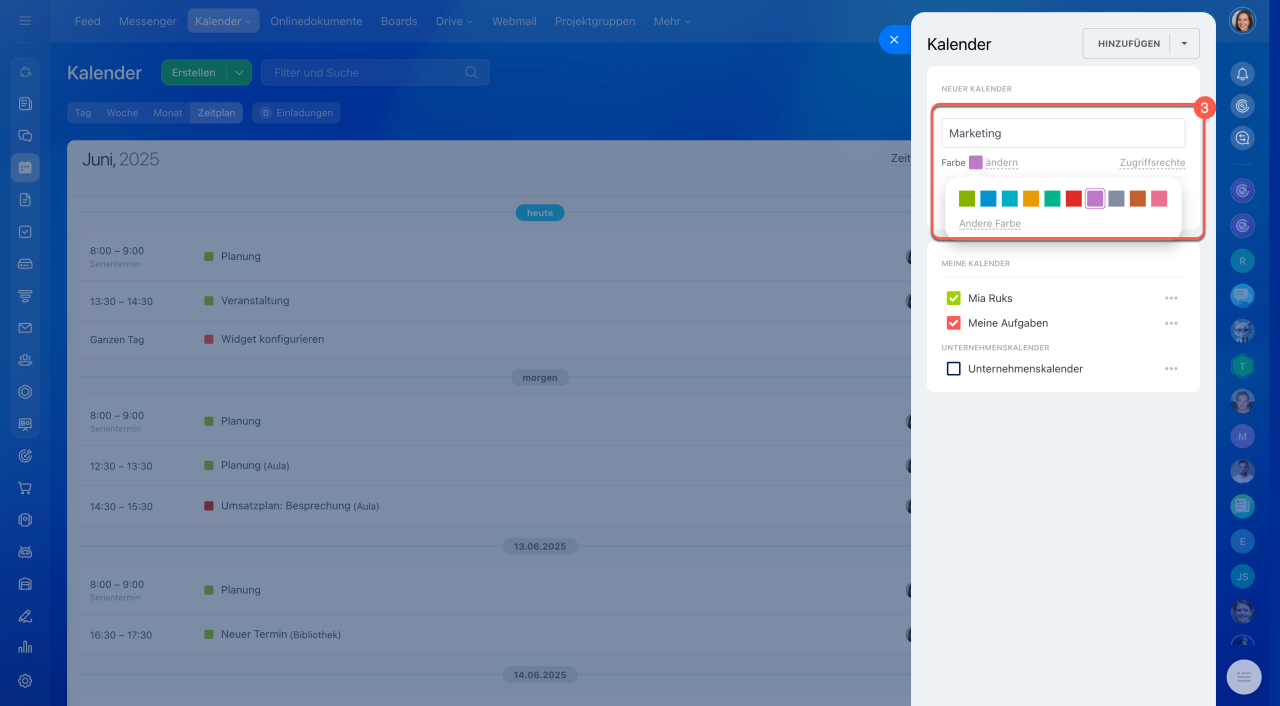Image resolution: width=1280 pixels, height=706 pixels.
Task: Open the Projektgruppen menu item
Action: click(595, 21)
